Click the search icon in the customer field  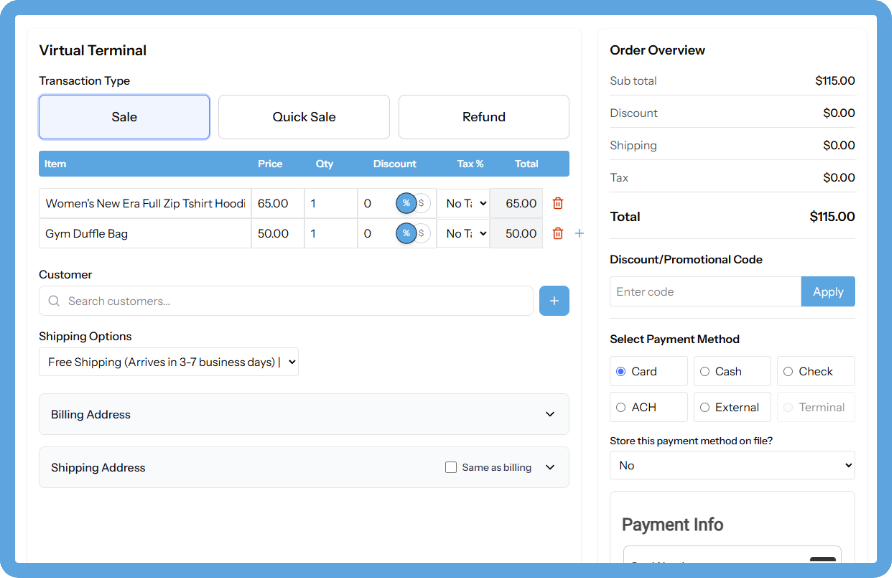pyautogui.click(x=54, y=300)
